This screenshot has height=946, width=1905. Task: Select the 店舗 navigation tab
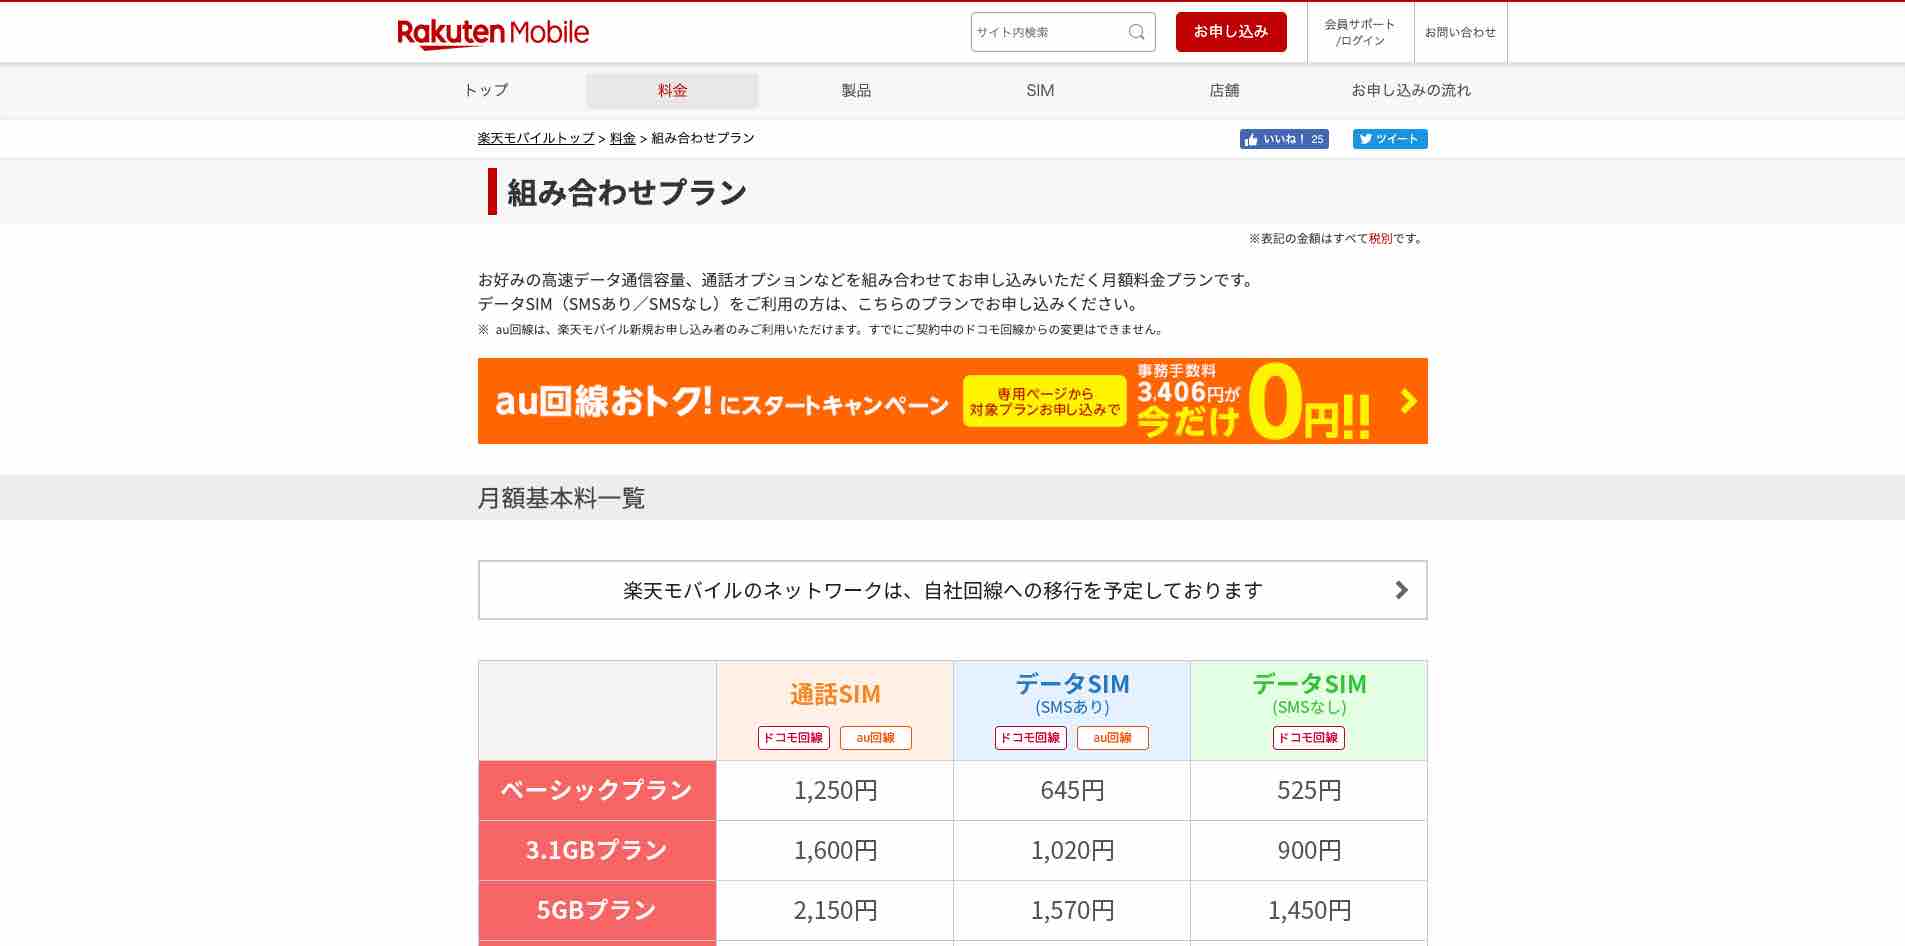[x=1224, y=90]
